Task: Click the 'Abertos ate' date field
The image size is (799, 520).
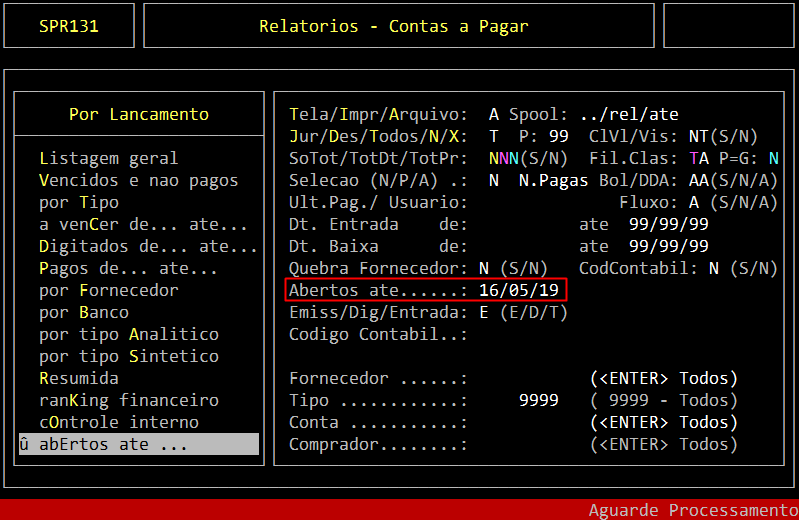Action: pos(519,290)
